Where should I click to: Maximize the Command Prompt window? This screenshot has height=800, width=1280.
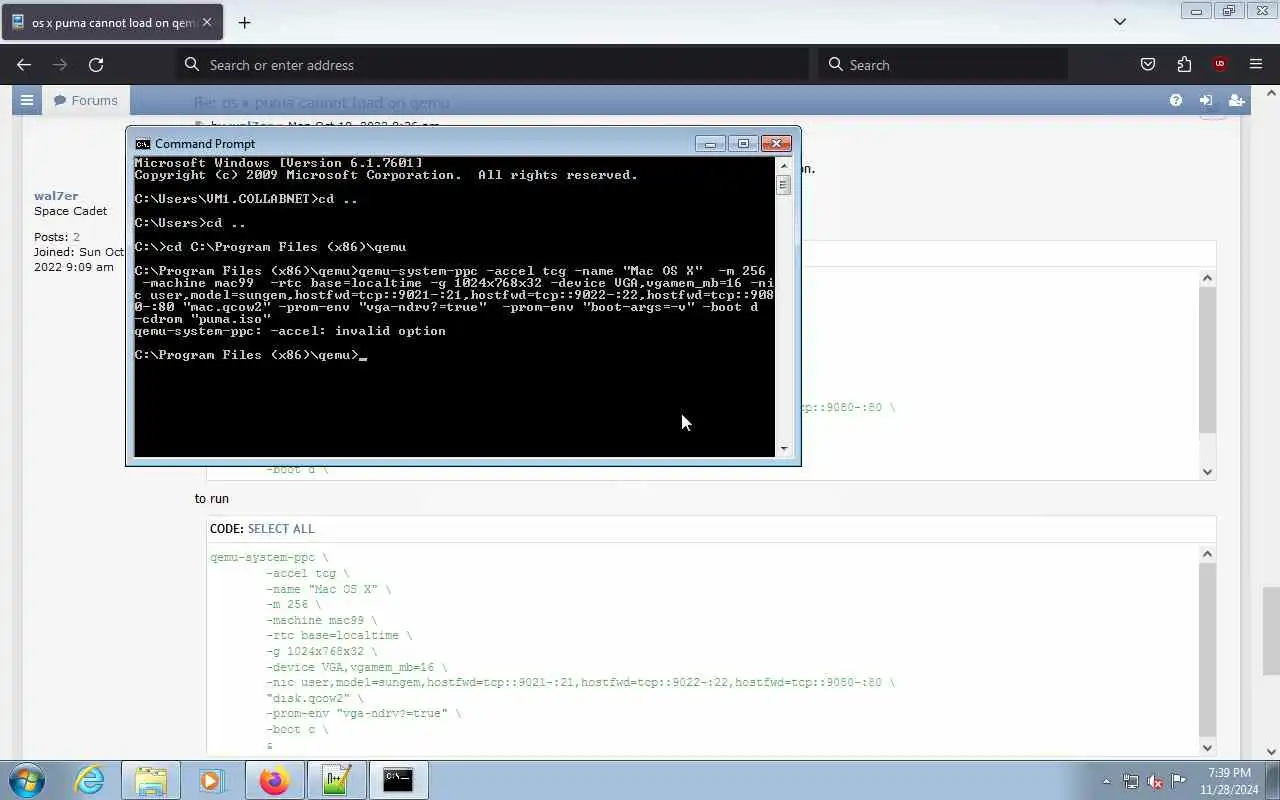[x=743, y=144]
